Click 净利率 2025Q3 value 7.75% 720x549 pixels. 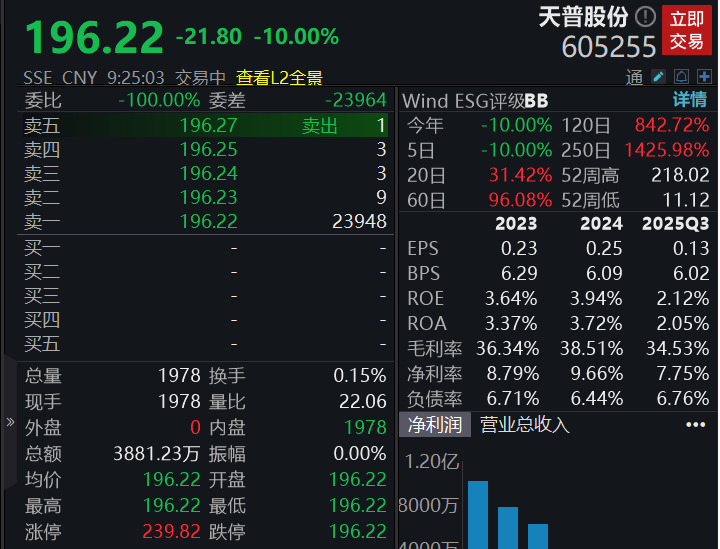(x=683, y=373)
